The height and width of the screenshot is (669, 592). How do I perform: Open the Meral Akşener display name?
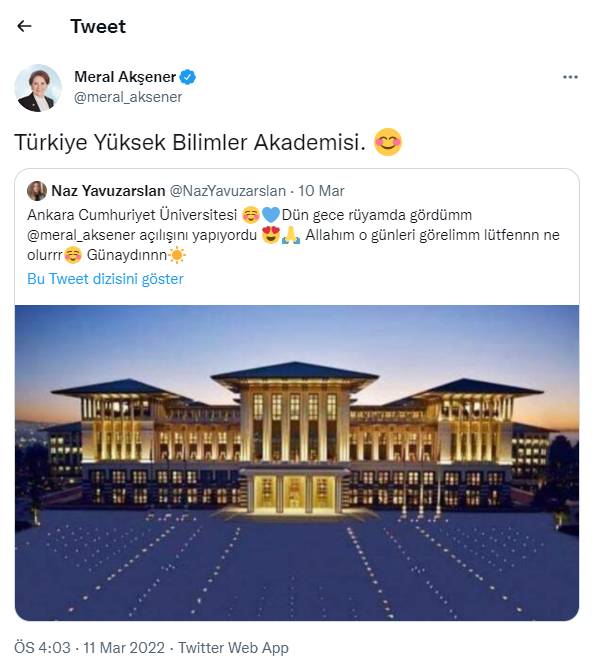(125, 77)
